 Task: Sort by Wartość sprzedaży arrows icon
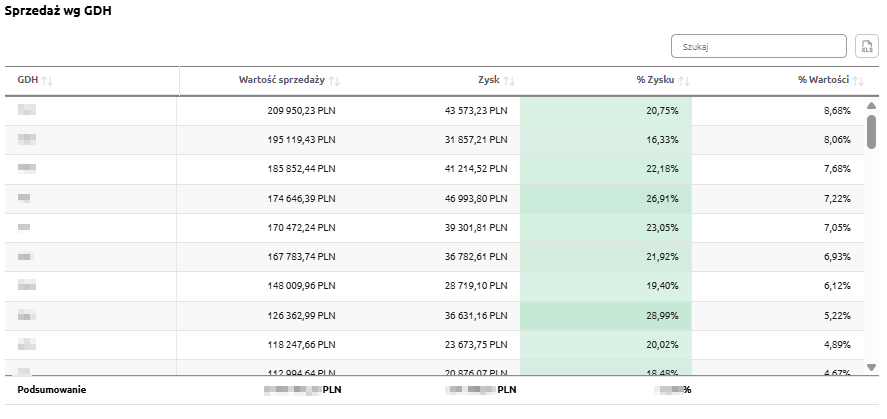(x=334, y=80)
